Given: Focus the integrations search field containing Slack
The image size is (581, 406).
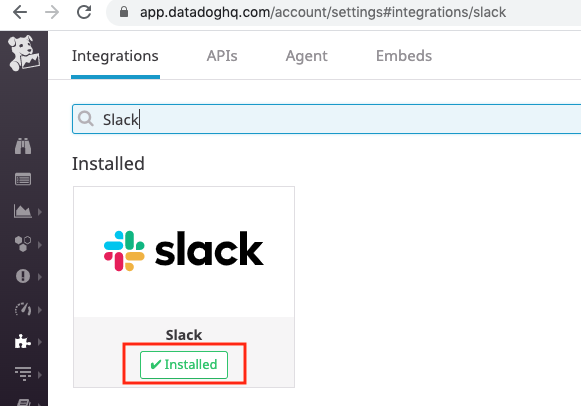Looking at the screenshot, I should [326, 119].
